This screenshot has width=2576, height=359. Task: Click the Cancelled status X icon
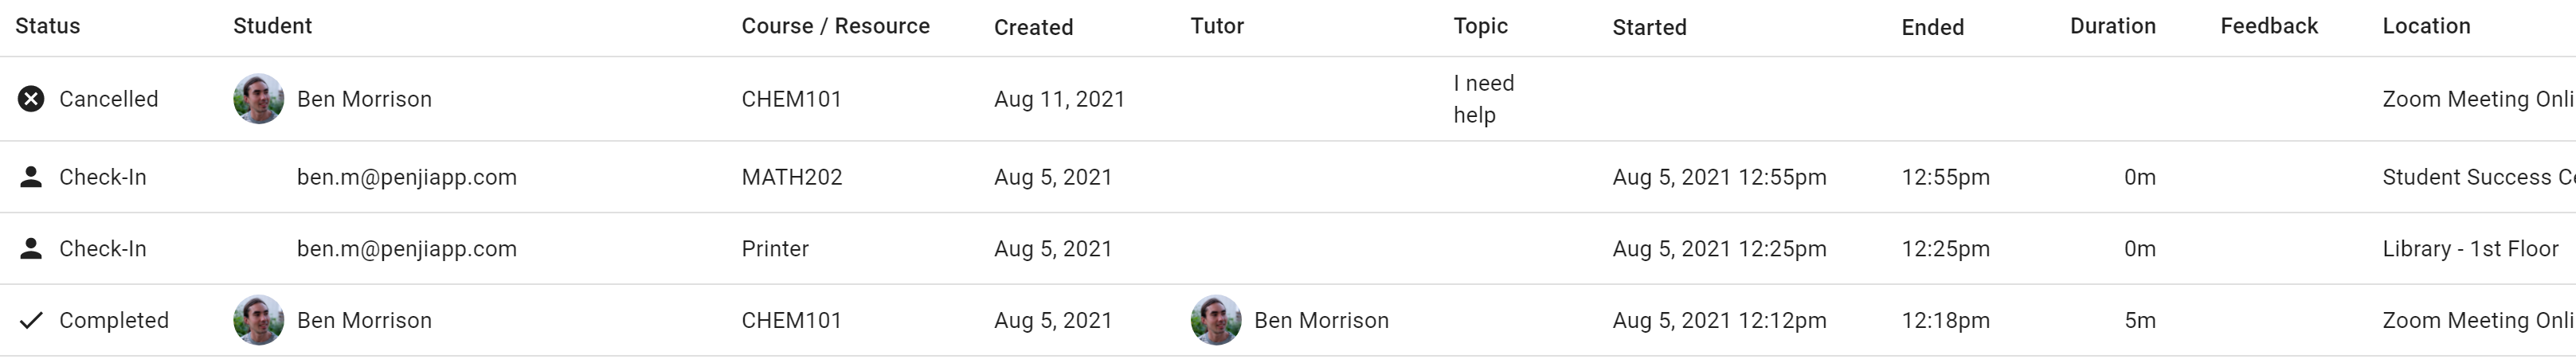point(31,99)
